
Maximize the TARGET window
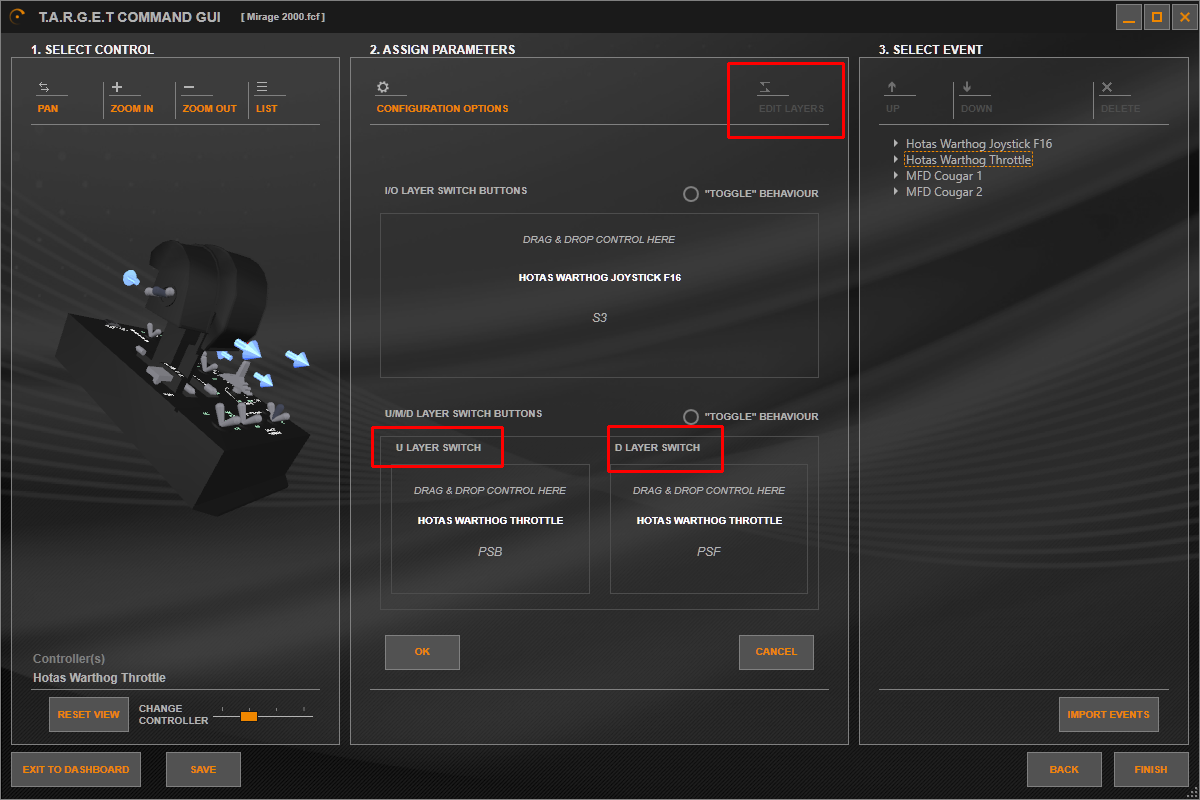click(1157, 17)
